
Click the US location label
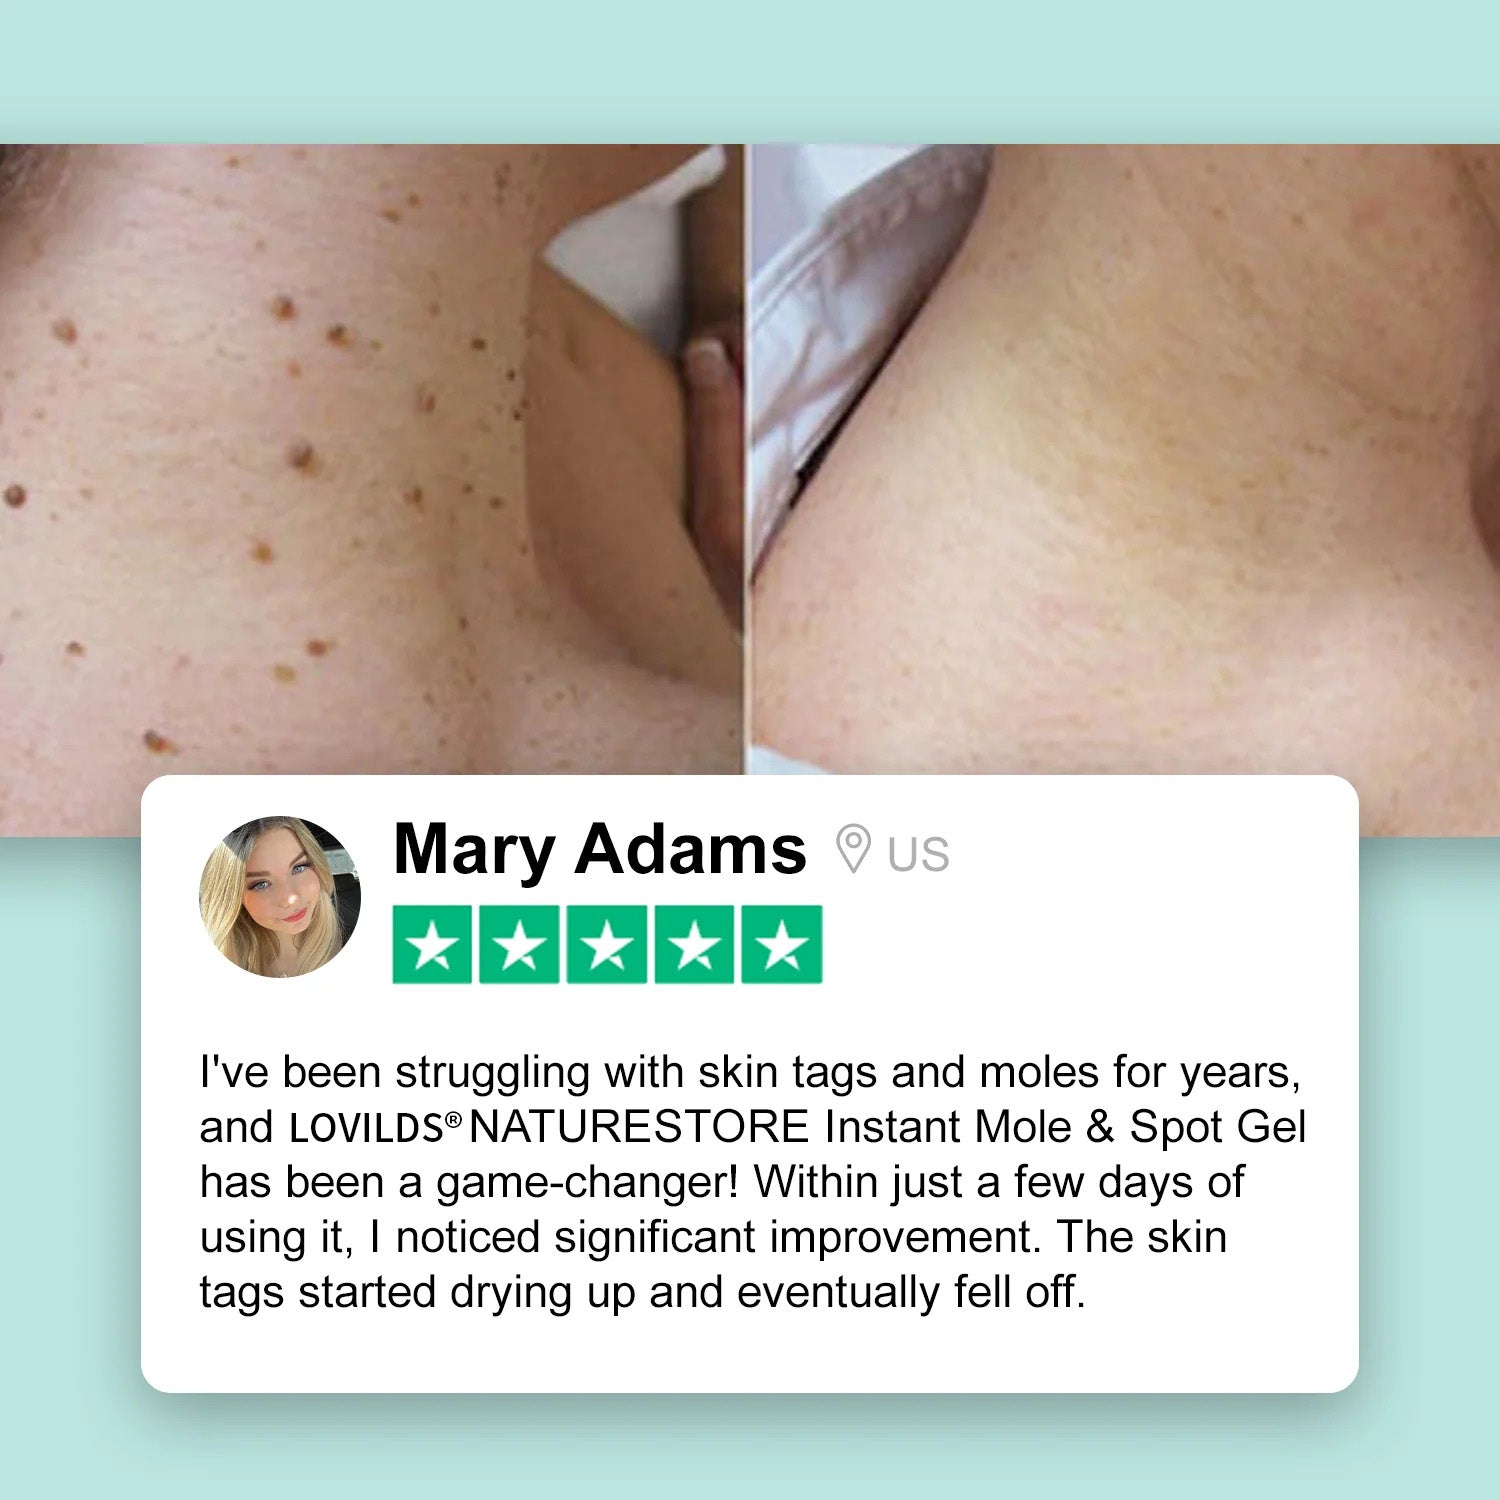[x=918, y=854]
